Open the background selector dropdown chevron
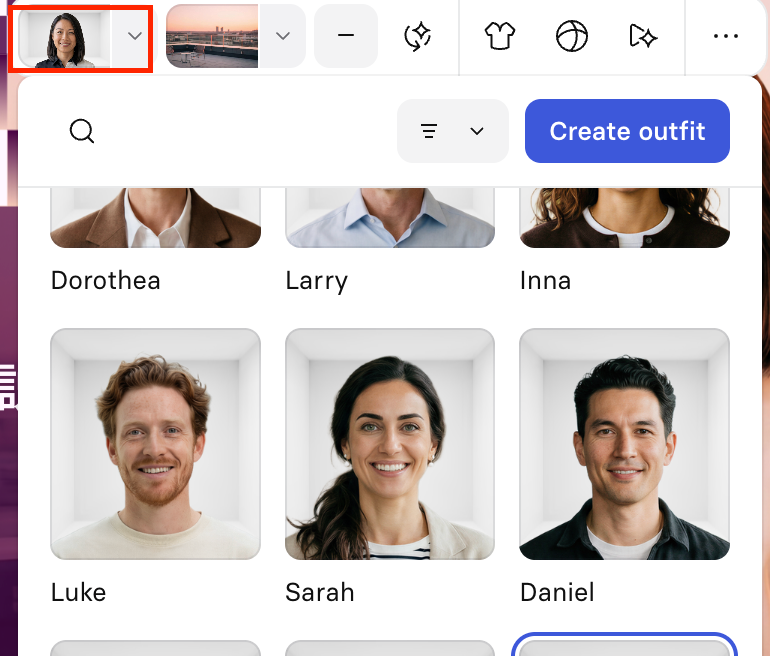Viewport: 770px width, 656px height. 283,36
